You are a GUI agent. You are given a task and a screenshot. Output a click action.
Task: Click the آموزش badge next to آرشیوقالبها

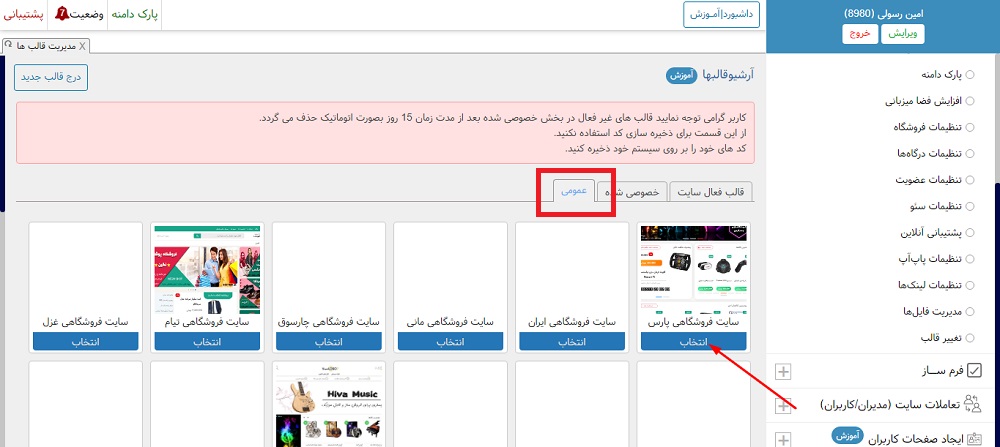(678, 75)
